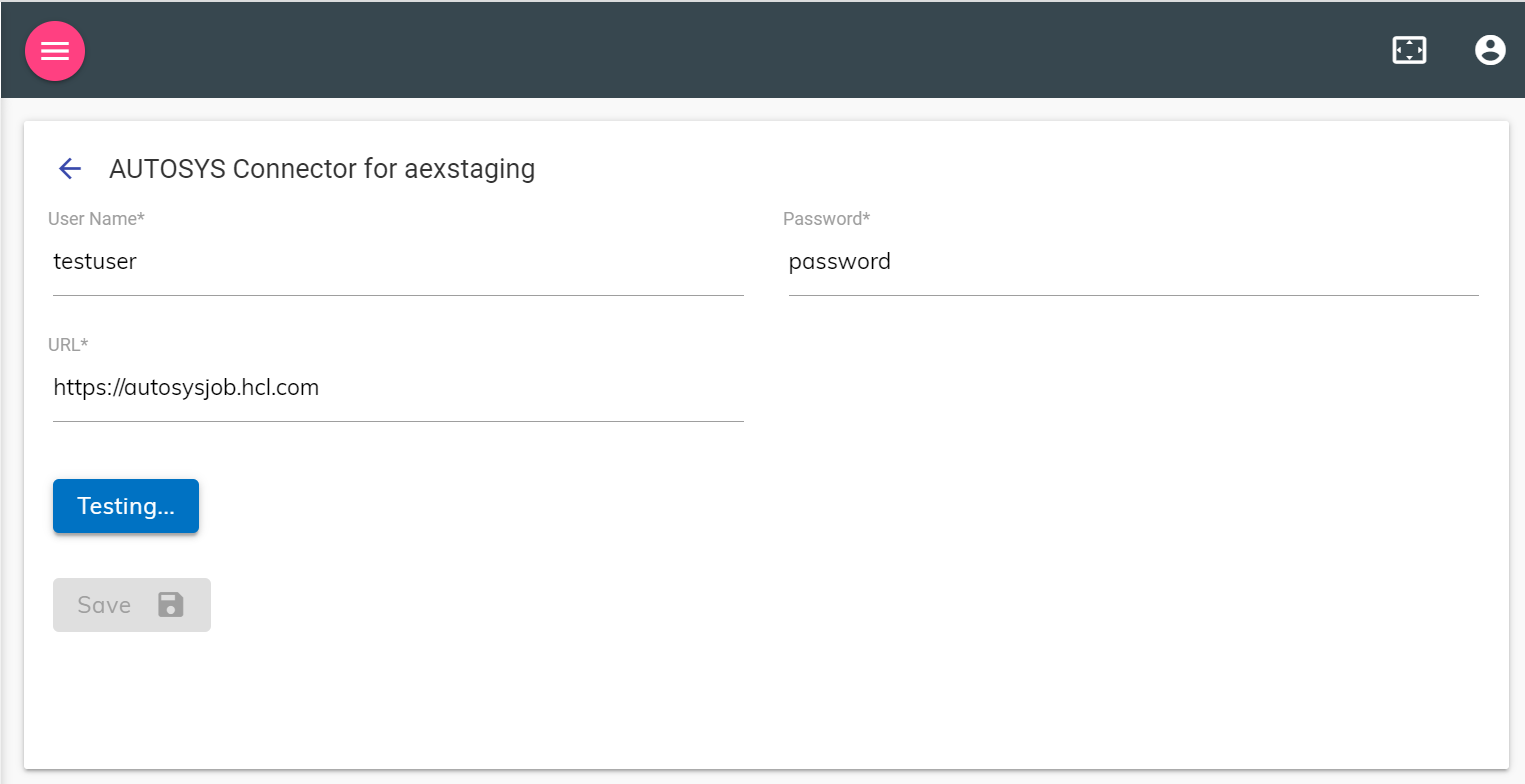Click the AUTOSYS Connector for aexstaging heading
Viewport: 1525px width, 784px height.
point(322,168)
